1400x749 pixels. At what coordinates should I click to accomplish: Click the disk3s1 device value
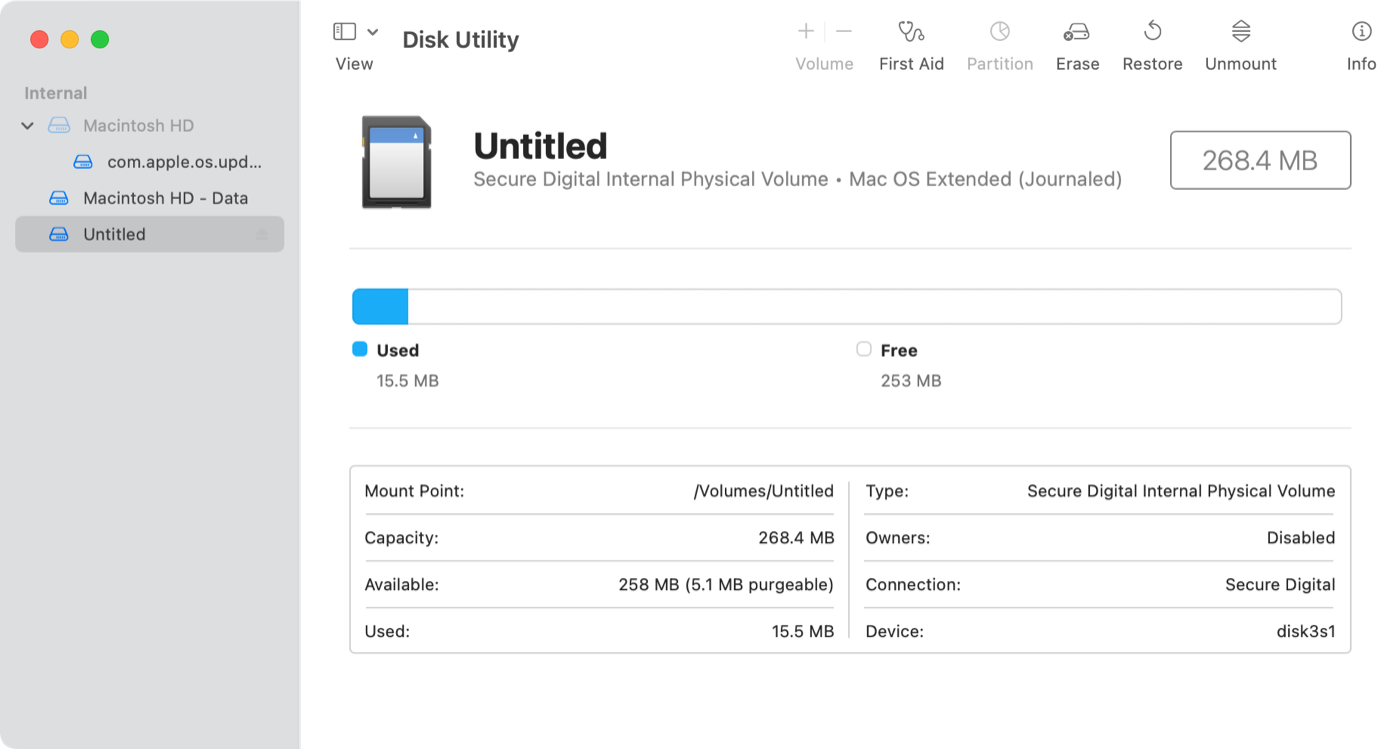click(1306, 631)
